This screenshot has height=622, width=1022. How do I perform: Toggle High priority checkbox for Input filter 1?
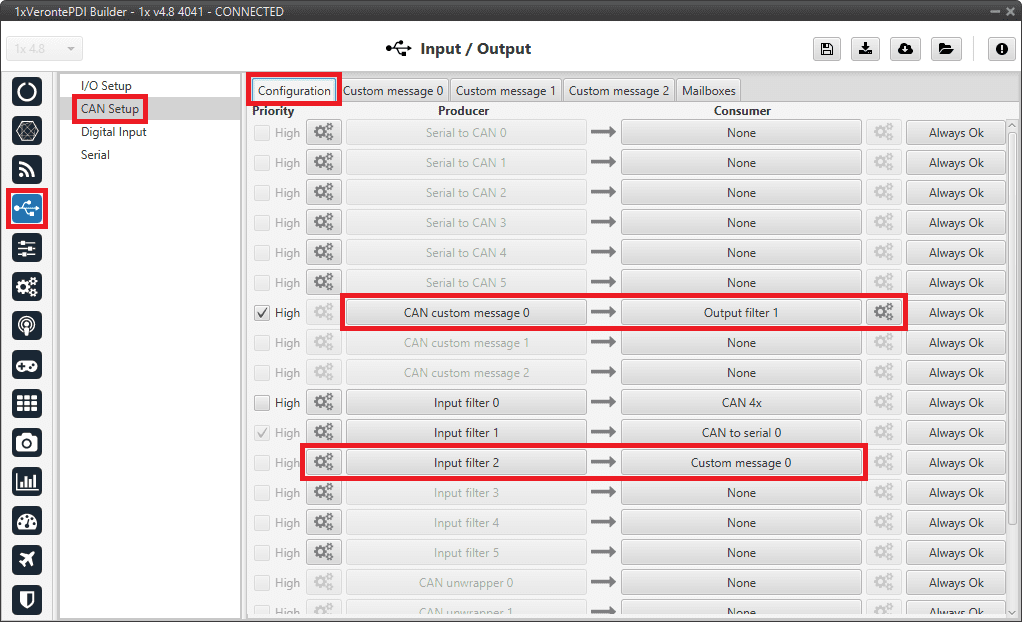[x=262, y=433]
